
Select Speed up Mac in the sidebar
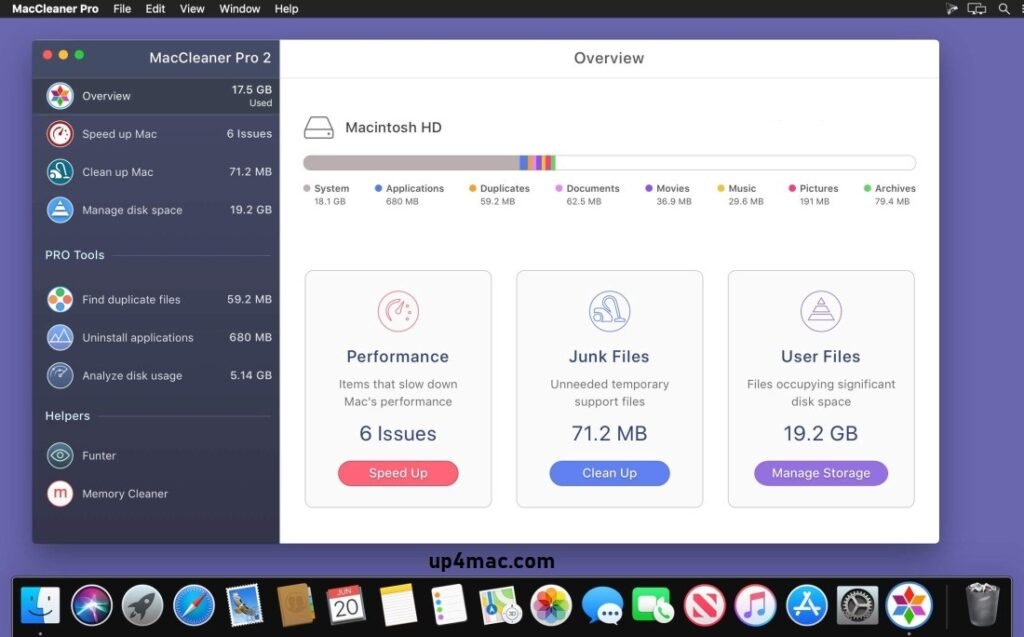pyautogui.click(x=116, y=134)
